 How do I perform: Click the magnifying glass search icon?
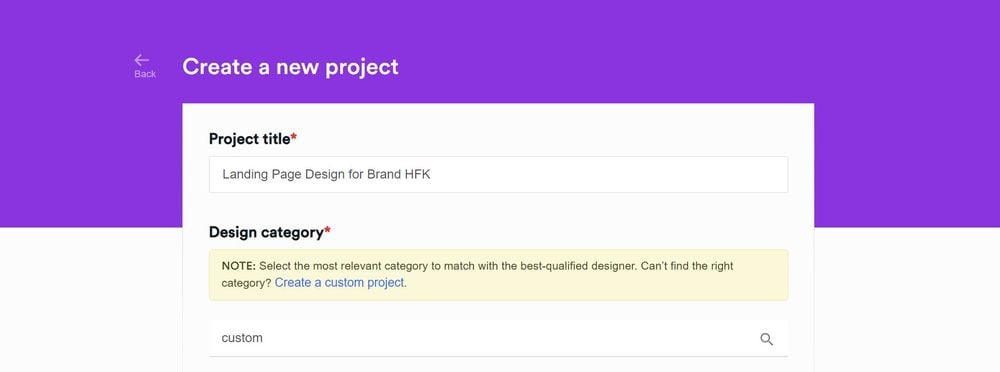[767, 339]
